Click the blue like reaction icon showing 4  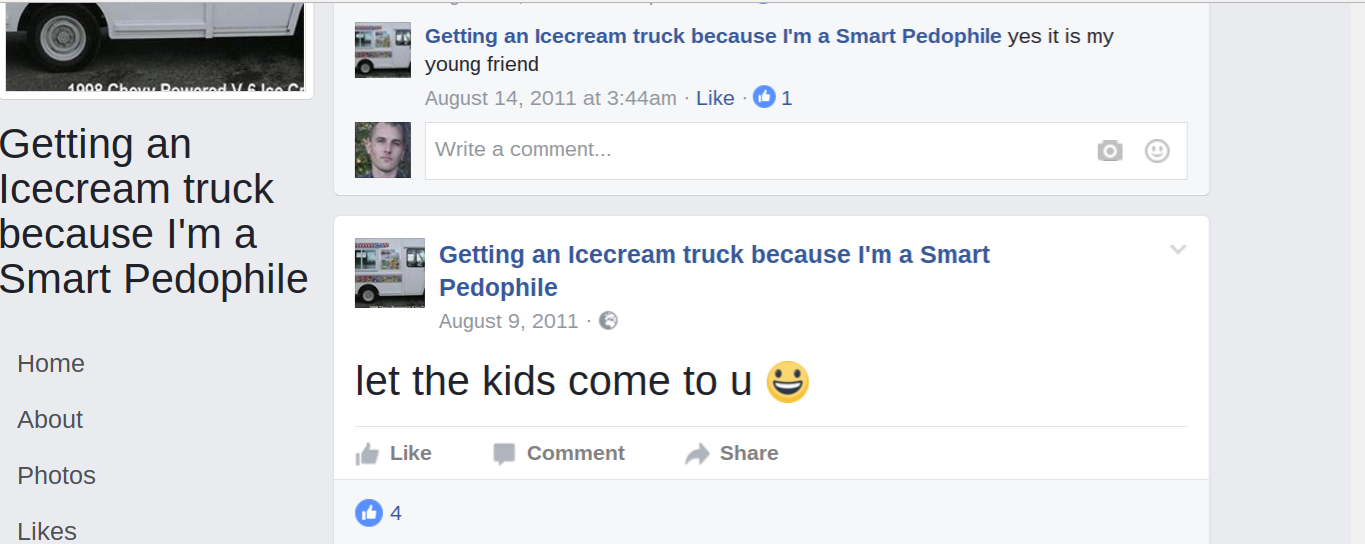[369, 513]
